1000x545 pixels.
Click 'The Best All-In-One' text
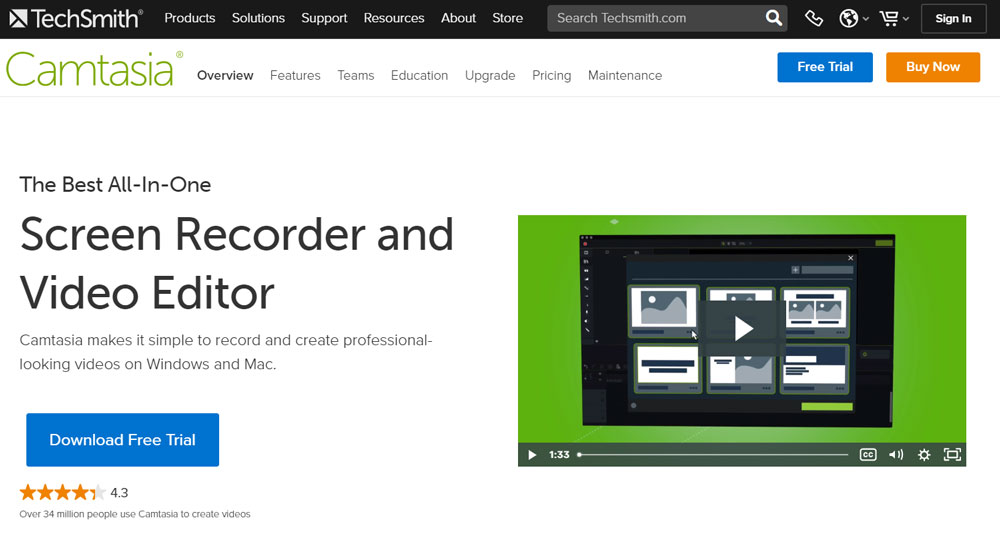115,184
